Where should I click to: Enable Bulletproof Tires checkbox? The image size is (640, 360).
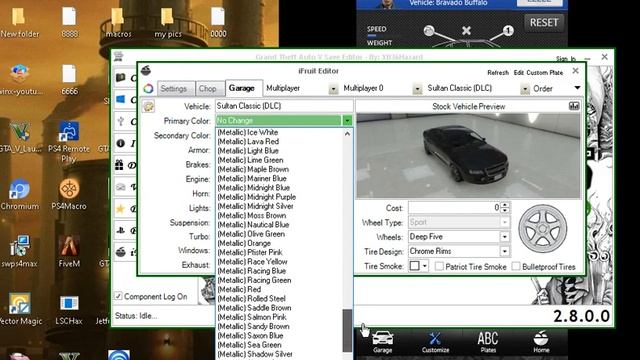(x=516, y=266)
